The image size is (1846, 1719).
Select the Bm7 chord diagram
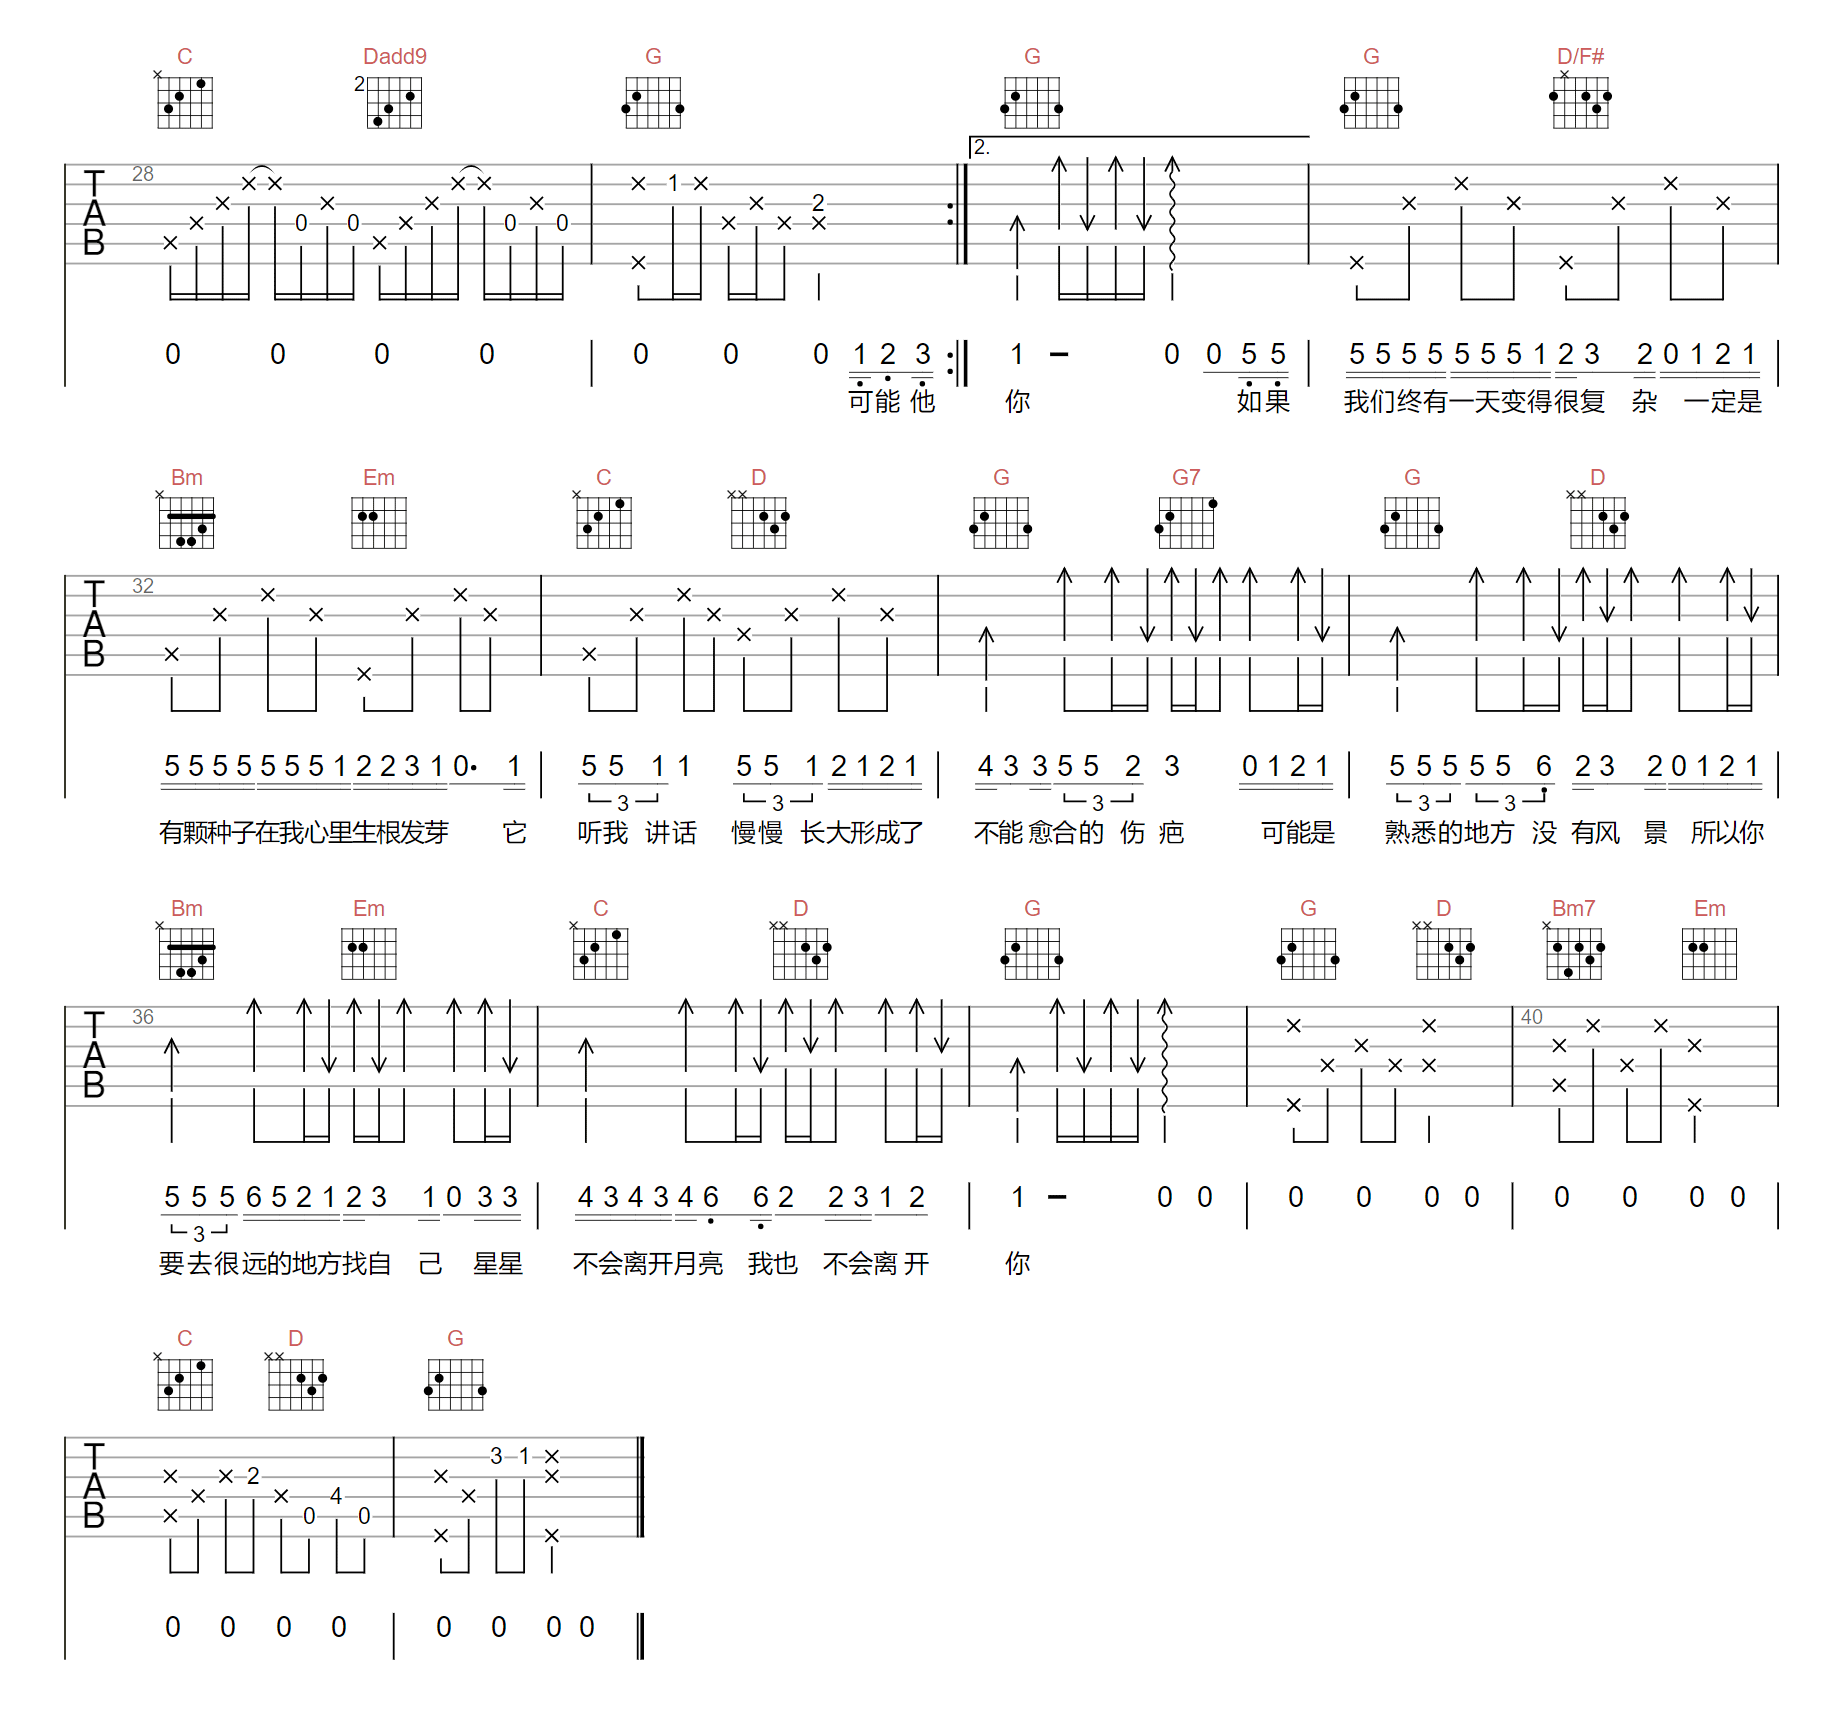[x=1574, y=952]
